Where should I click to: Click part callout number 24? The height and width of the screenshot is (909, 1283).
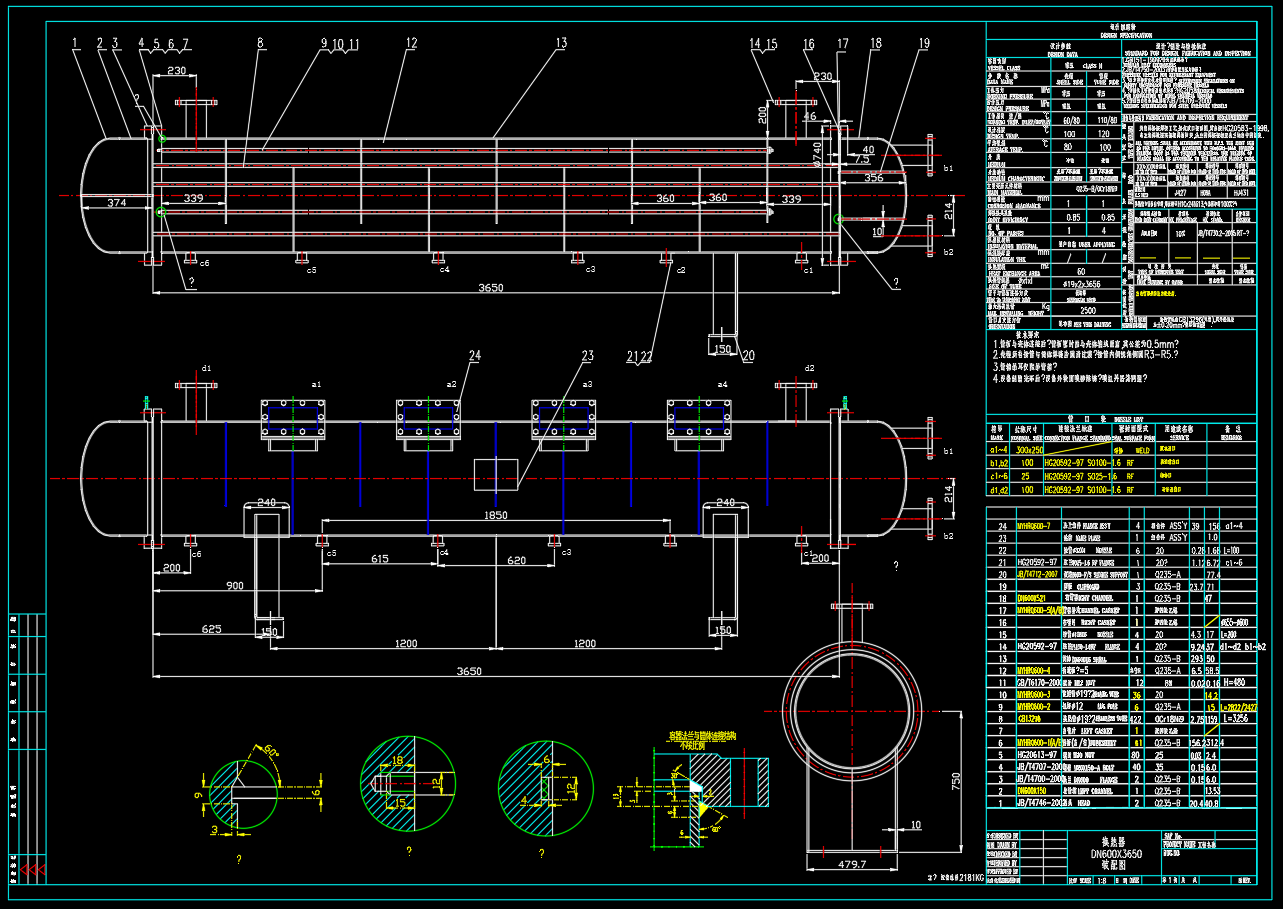tap(474, 355)
